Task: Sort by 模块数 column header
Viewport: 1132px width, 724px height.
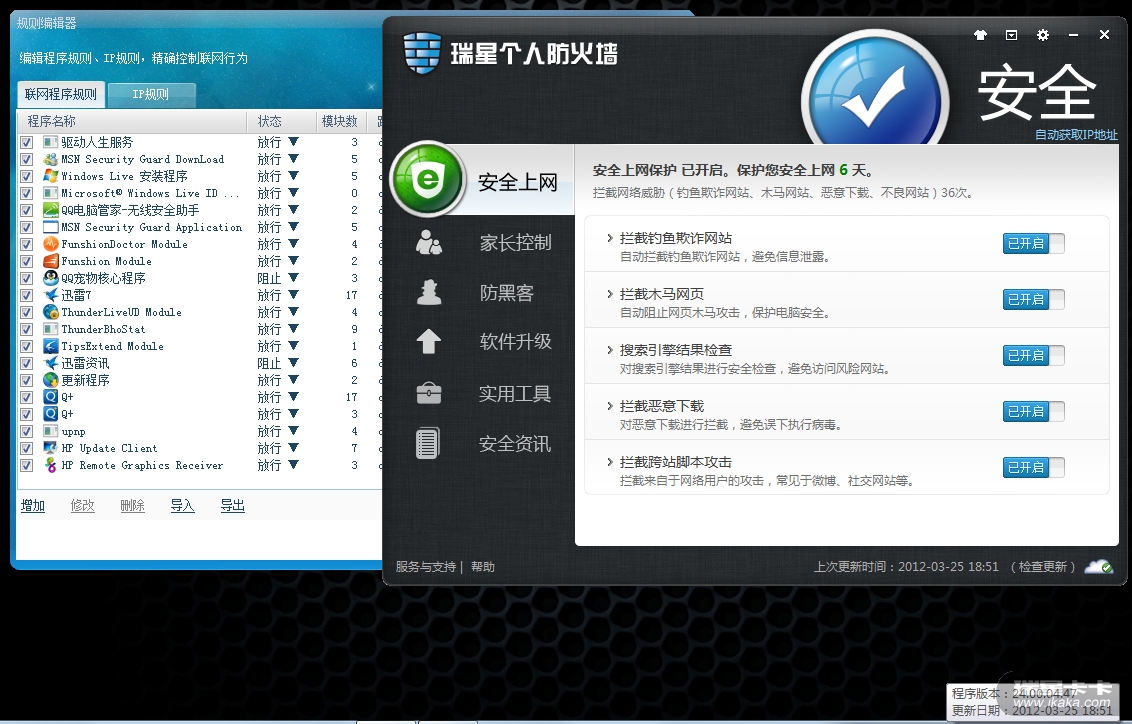Action: click(341, 121)
